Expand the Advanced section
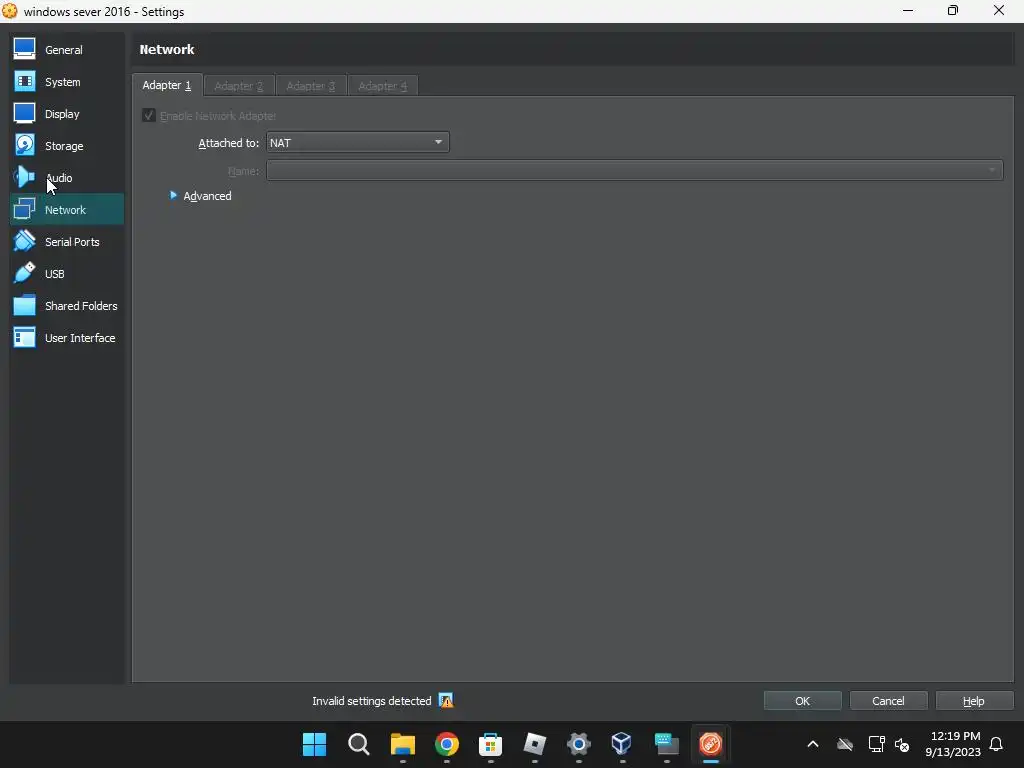The image size is (1024, 768). coord(200,196)
